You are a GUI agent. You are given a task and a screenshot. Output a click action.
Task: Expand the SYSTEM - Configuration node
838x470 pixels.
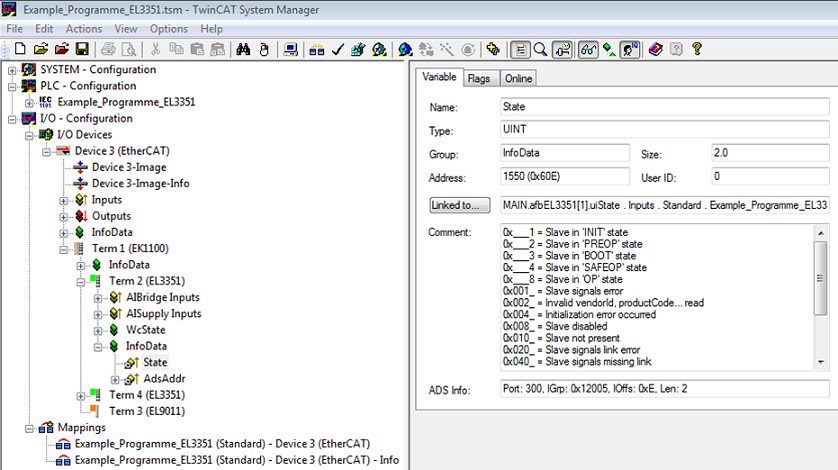[x=12, y=70]
